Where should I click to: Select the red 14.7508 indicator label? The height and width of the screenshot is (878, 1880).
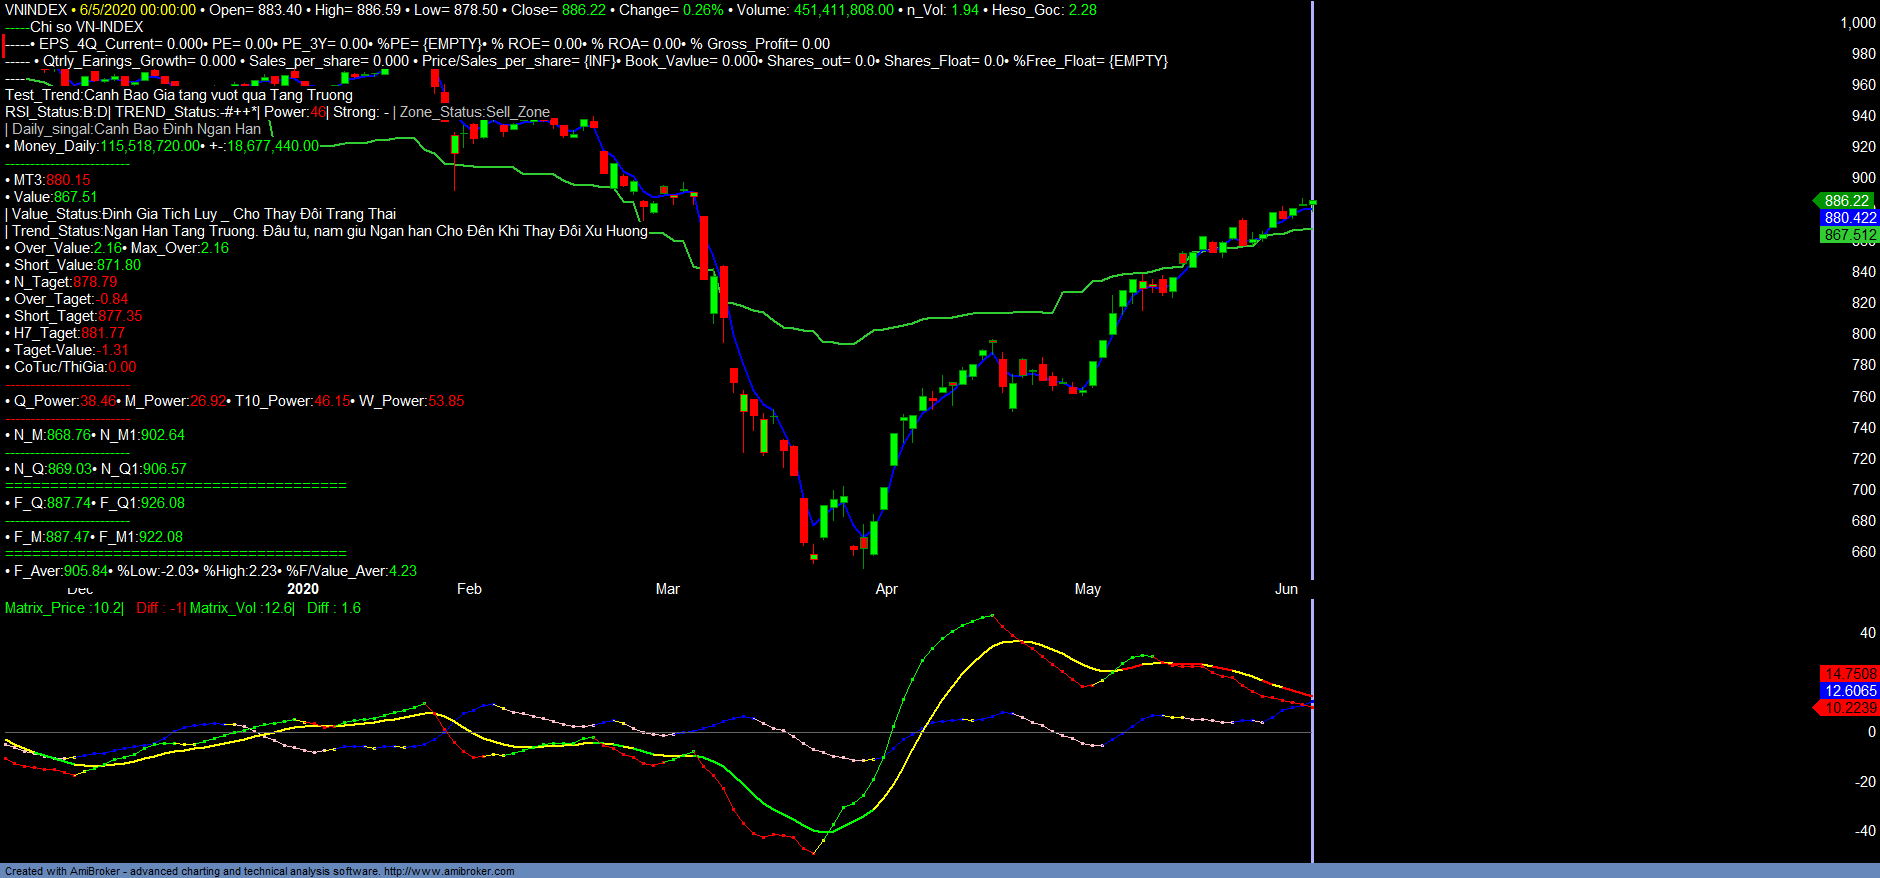coord(1849,674)
